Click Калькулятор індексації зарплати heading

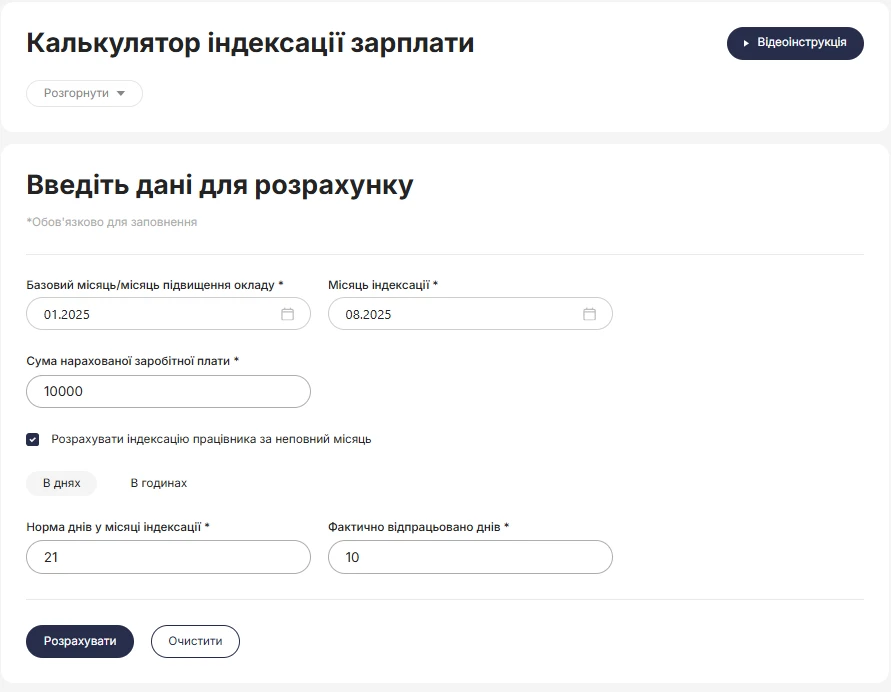tap(250, 43)
